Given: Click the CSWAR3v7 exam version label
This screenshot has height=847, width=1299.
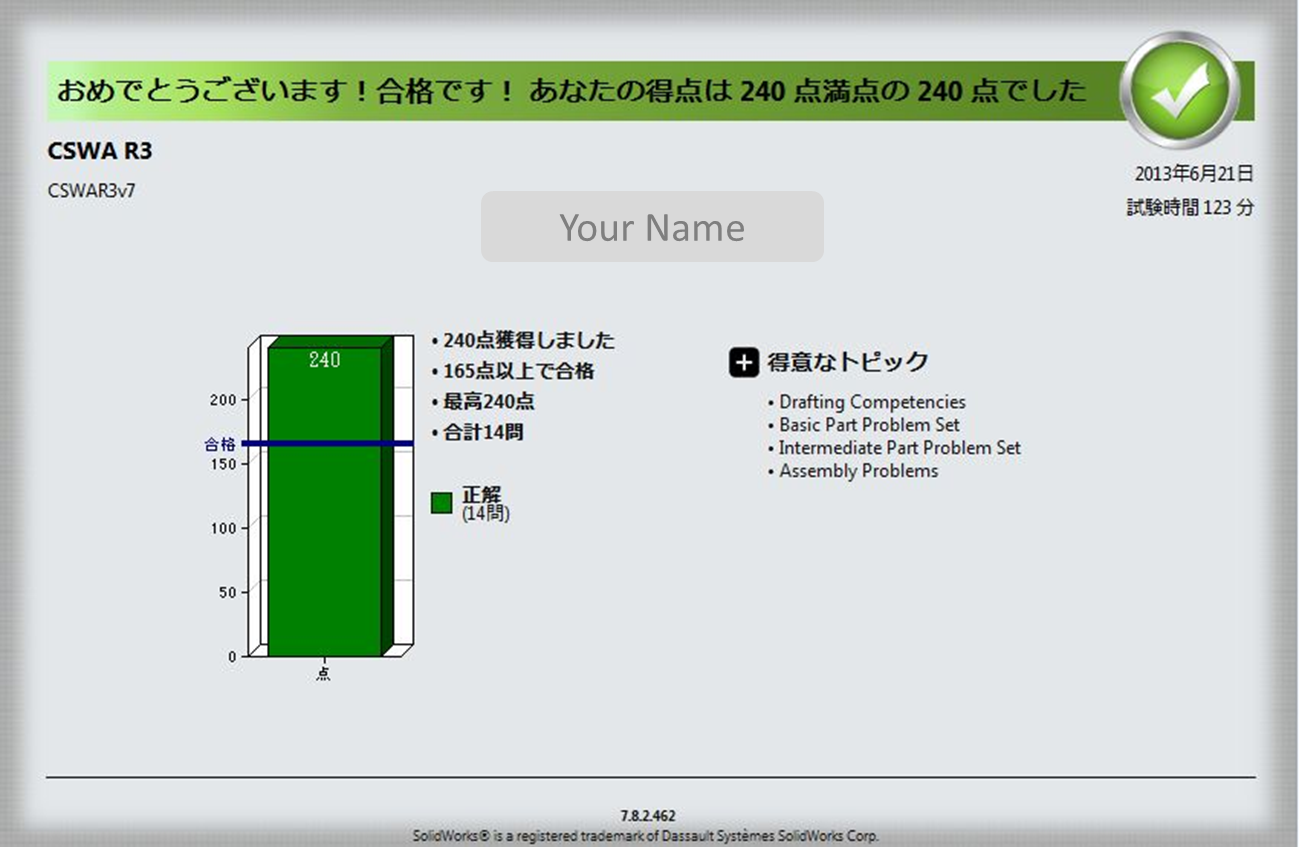Looking at the screenshot, I should click(x=91, y=190).
